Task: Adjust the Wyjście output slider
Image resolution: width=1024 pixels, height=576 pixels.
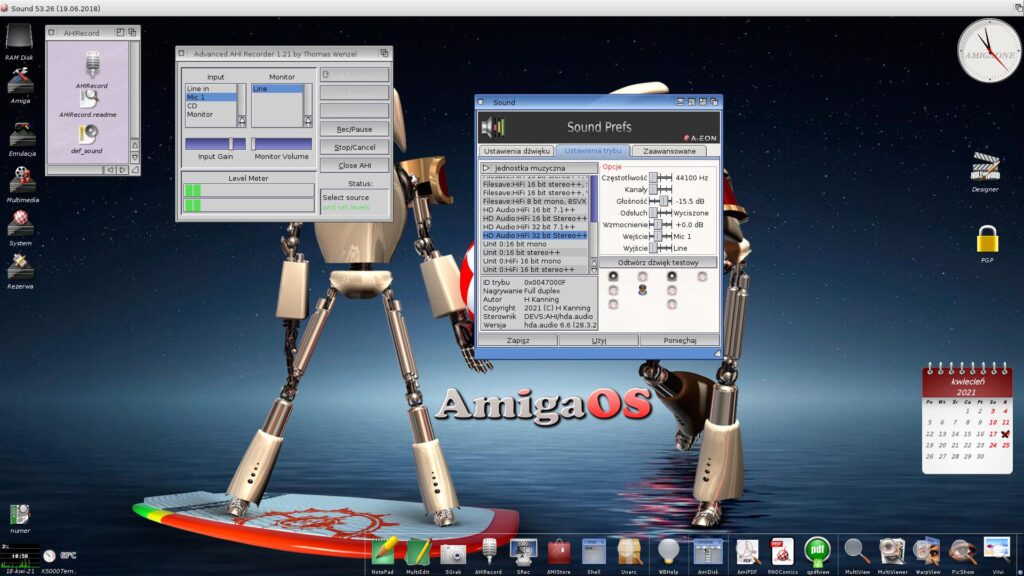Action: pyautogui.click(x=661, y=248)
